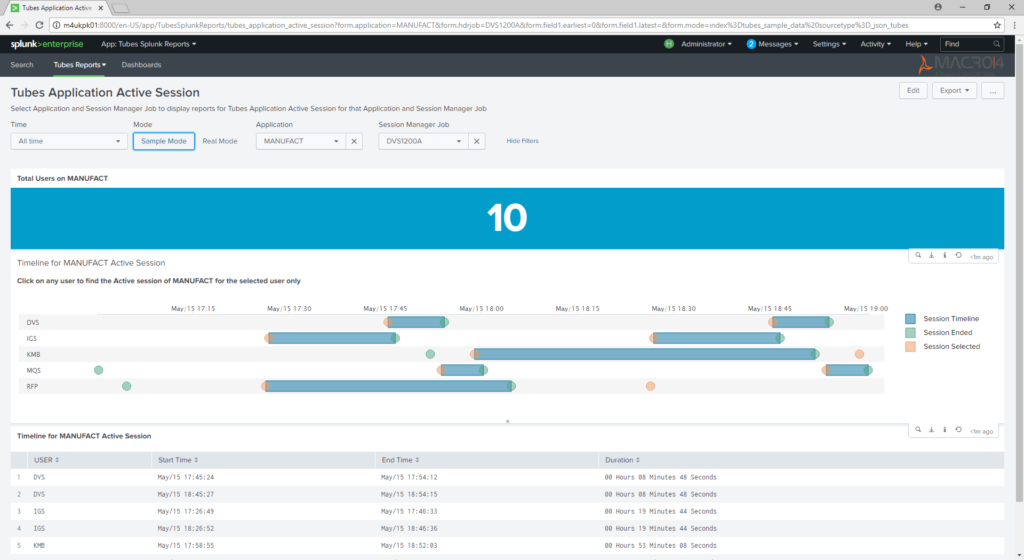Show info for the timeline chart panel
Image resolution: width=1024 pixels, height=560 pixels.
[945, 255]
